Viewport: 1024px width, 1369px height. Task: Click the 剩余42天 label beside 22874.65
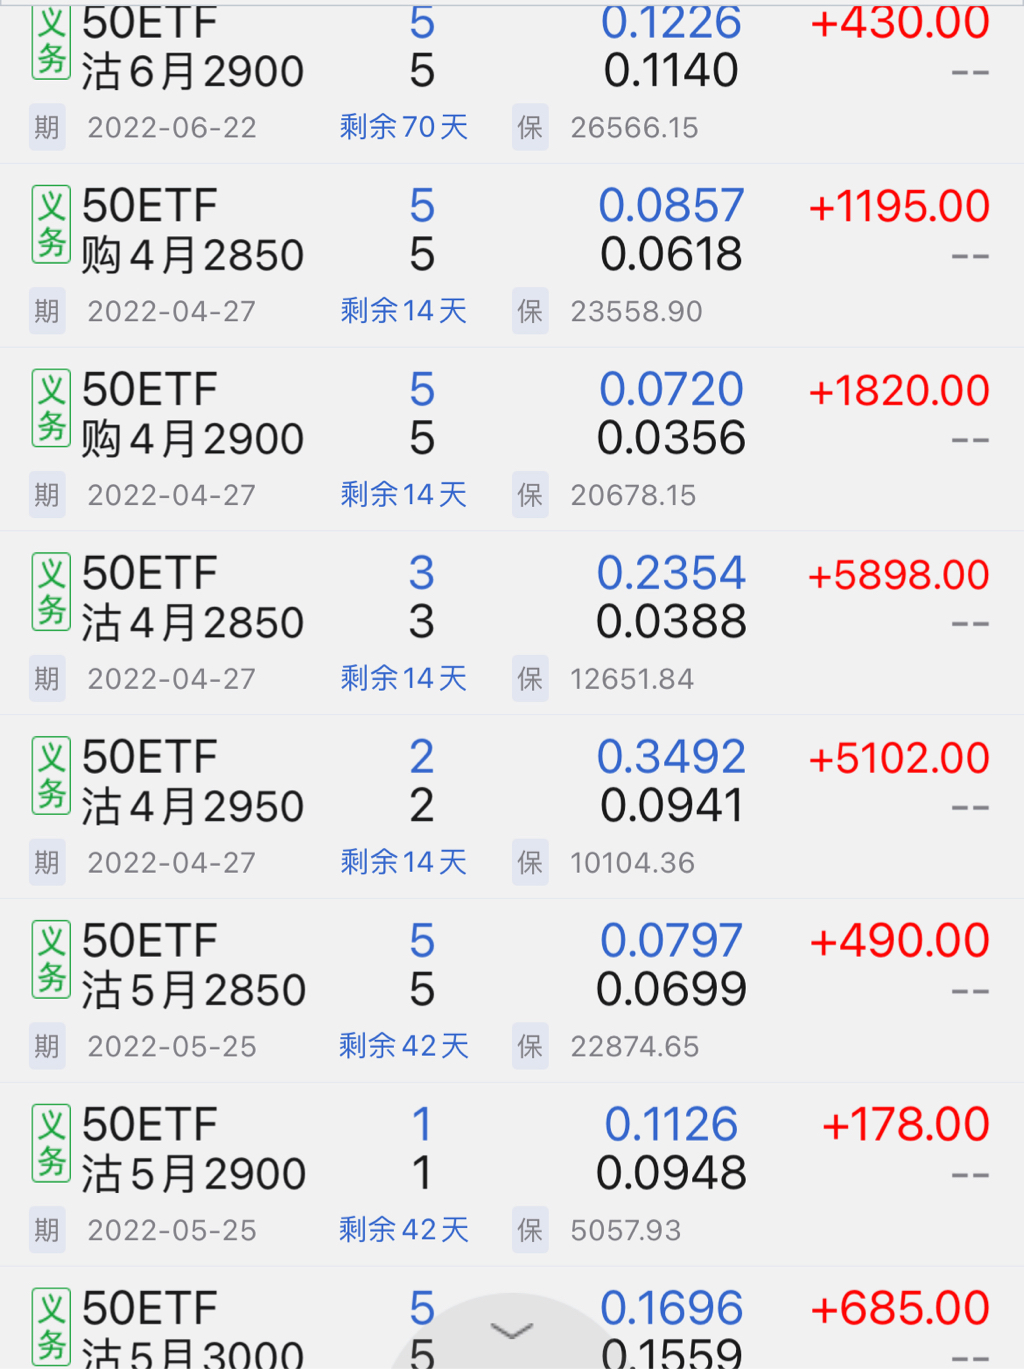point(404,1046)
